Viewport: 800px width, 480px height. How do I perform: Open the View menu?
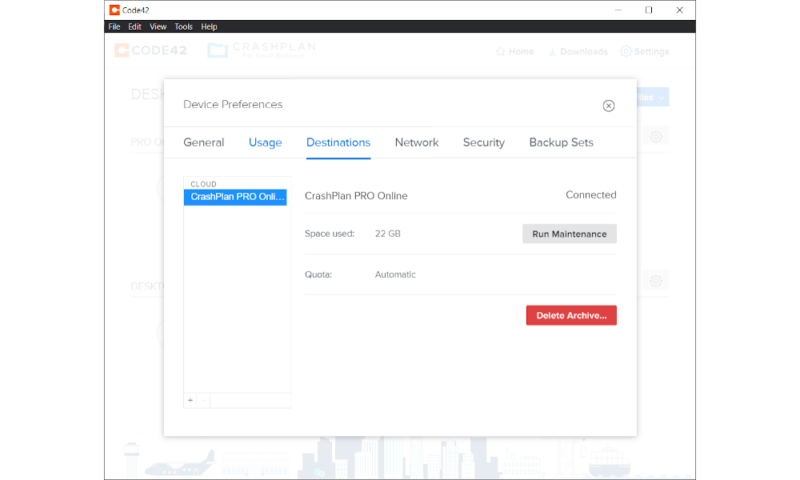[x=158, y=27]
